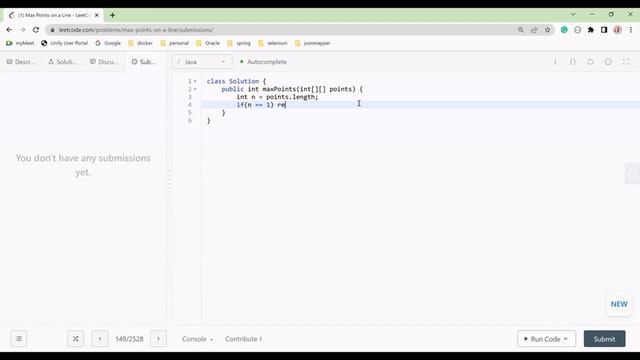The height and width of the screenshot is (360, 640).
Task: Open the problem list menu icon
Action: coord(19,339)
